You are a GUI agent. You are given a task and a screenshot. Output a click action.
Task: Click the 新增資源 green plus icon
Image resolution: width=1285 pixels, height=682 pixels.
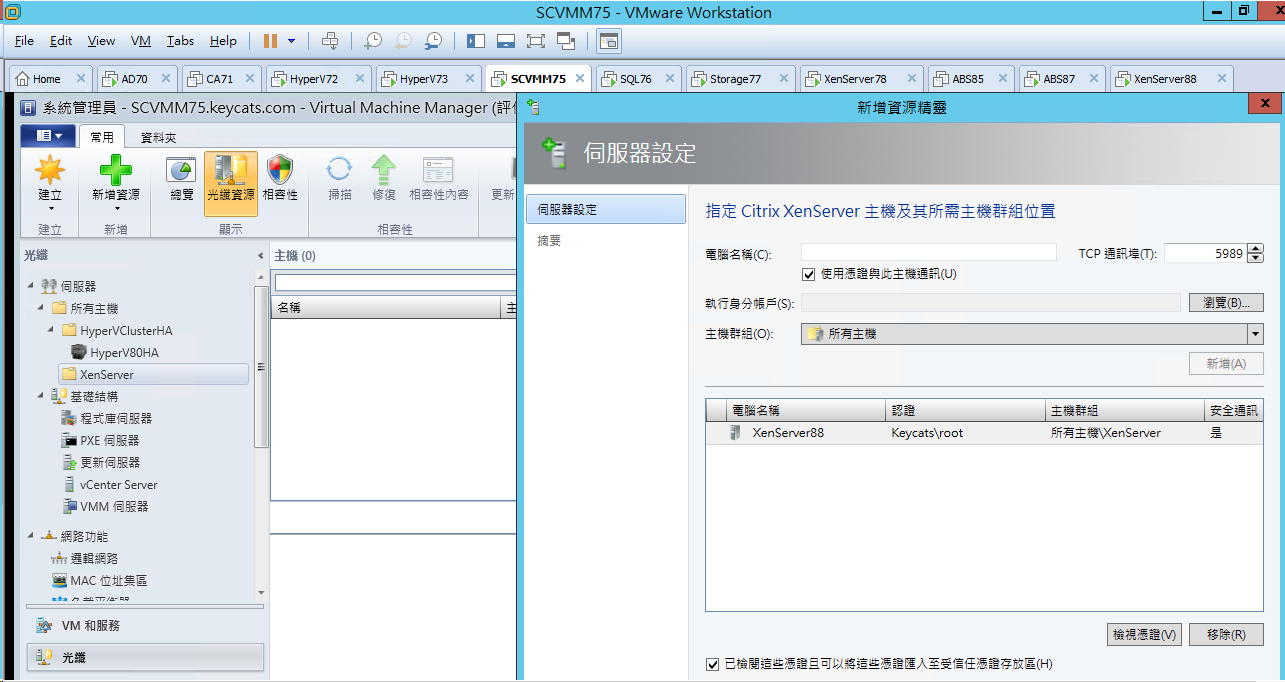pos(115,171)
